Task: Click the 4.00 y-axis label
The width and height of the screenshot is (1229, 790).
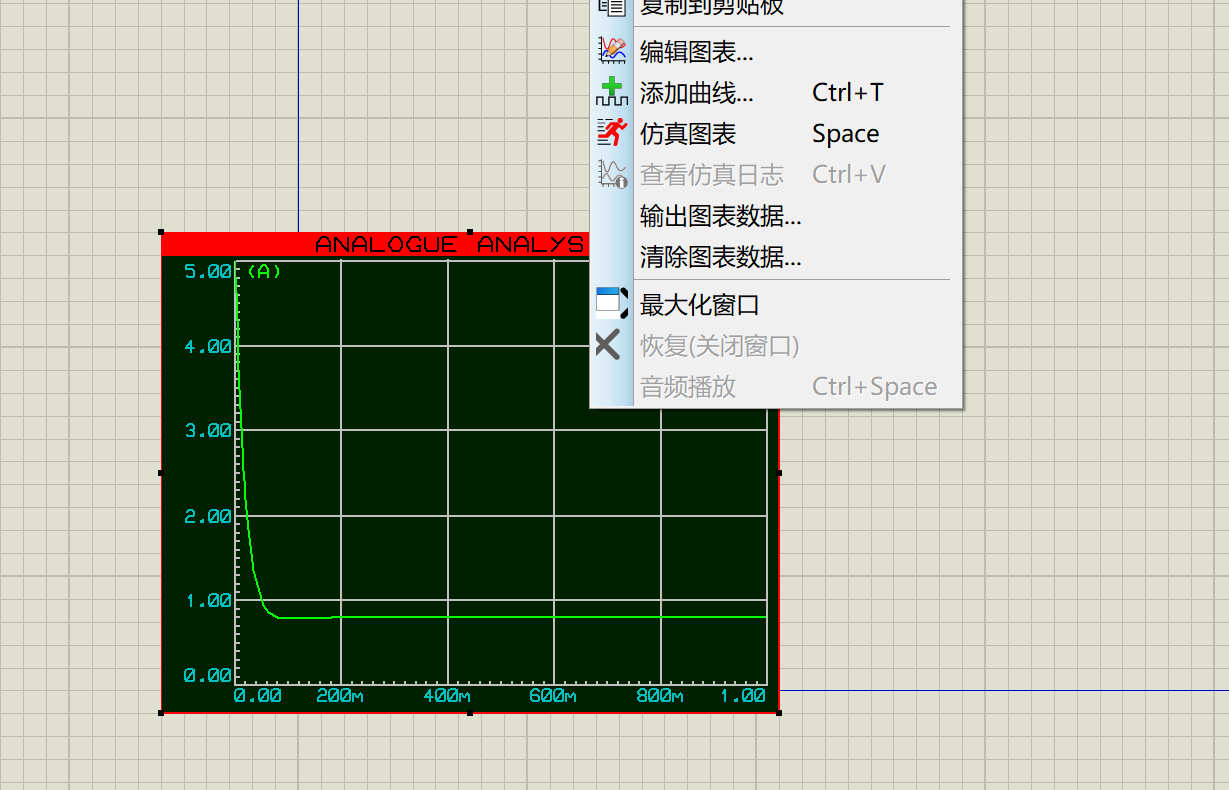Action: pyautogui.click(x=208, y=347)
